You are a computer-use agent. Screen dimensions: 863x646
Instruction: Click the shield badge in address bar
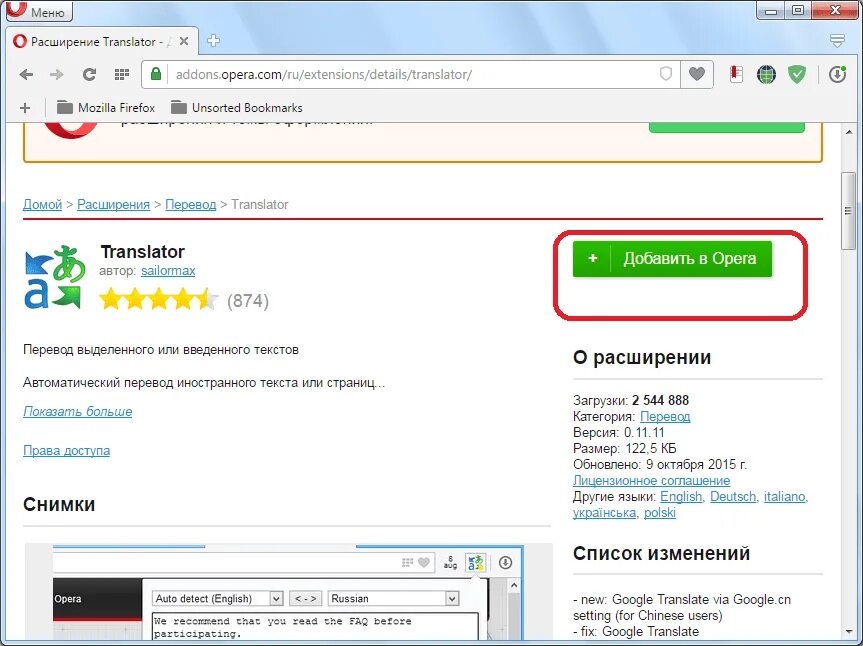click(666, 74)
